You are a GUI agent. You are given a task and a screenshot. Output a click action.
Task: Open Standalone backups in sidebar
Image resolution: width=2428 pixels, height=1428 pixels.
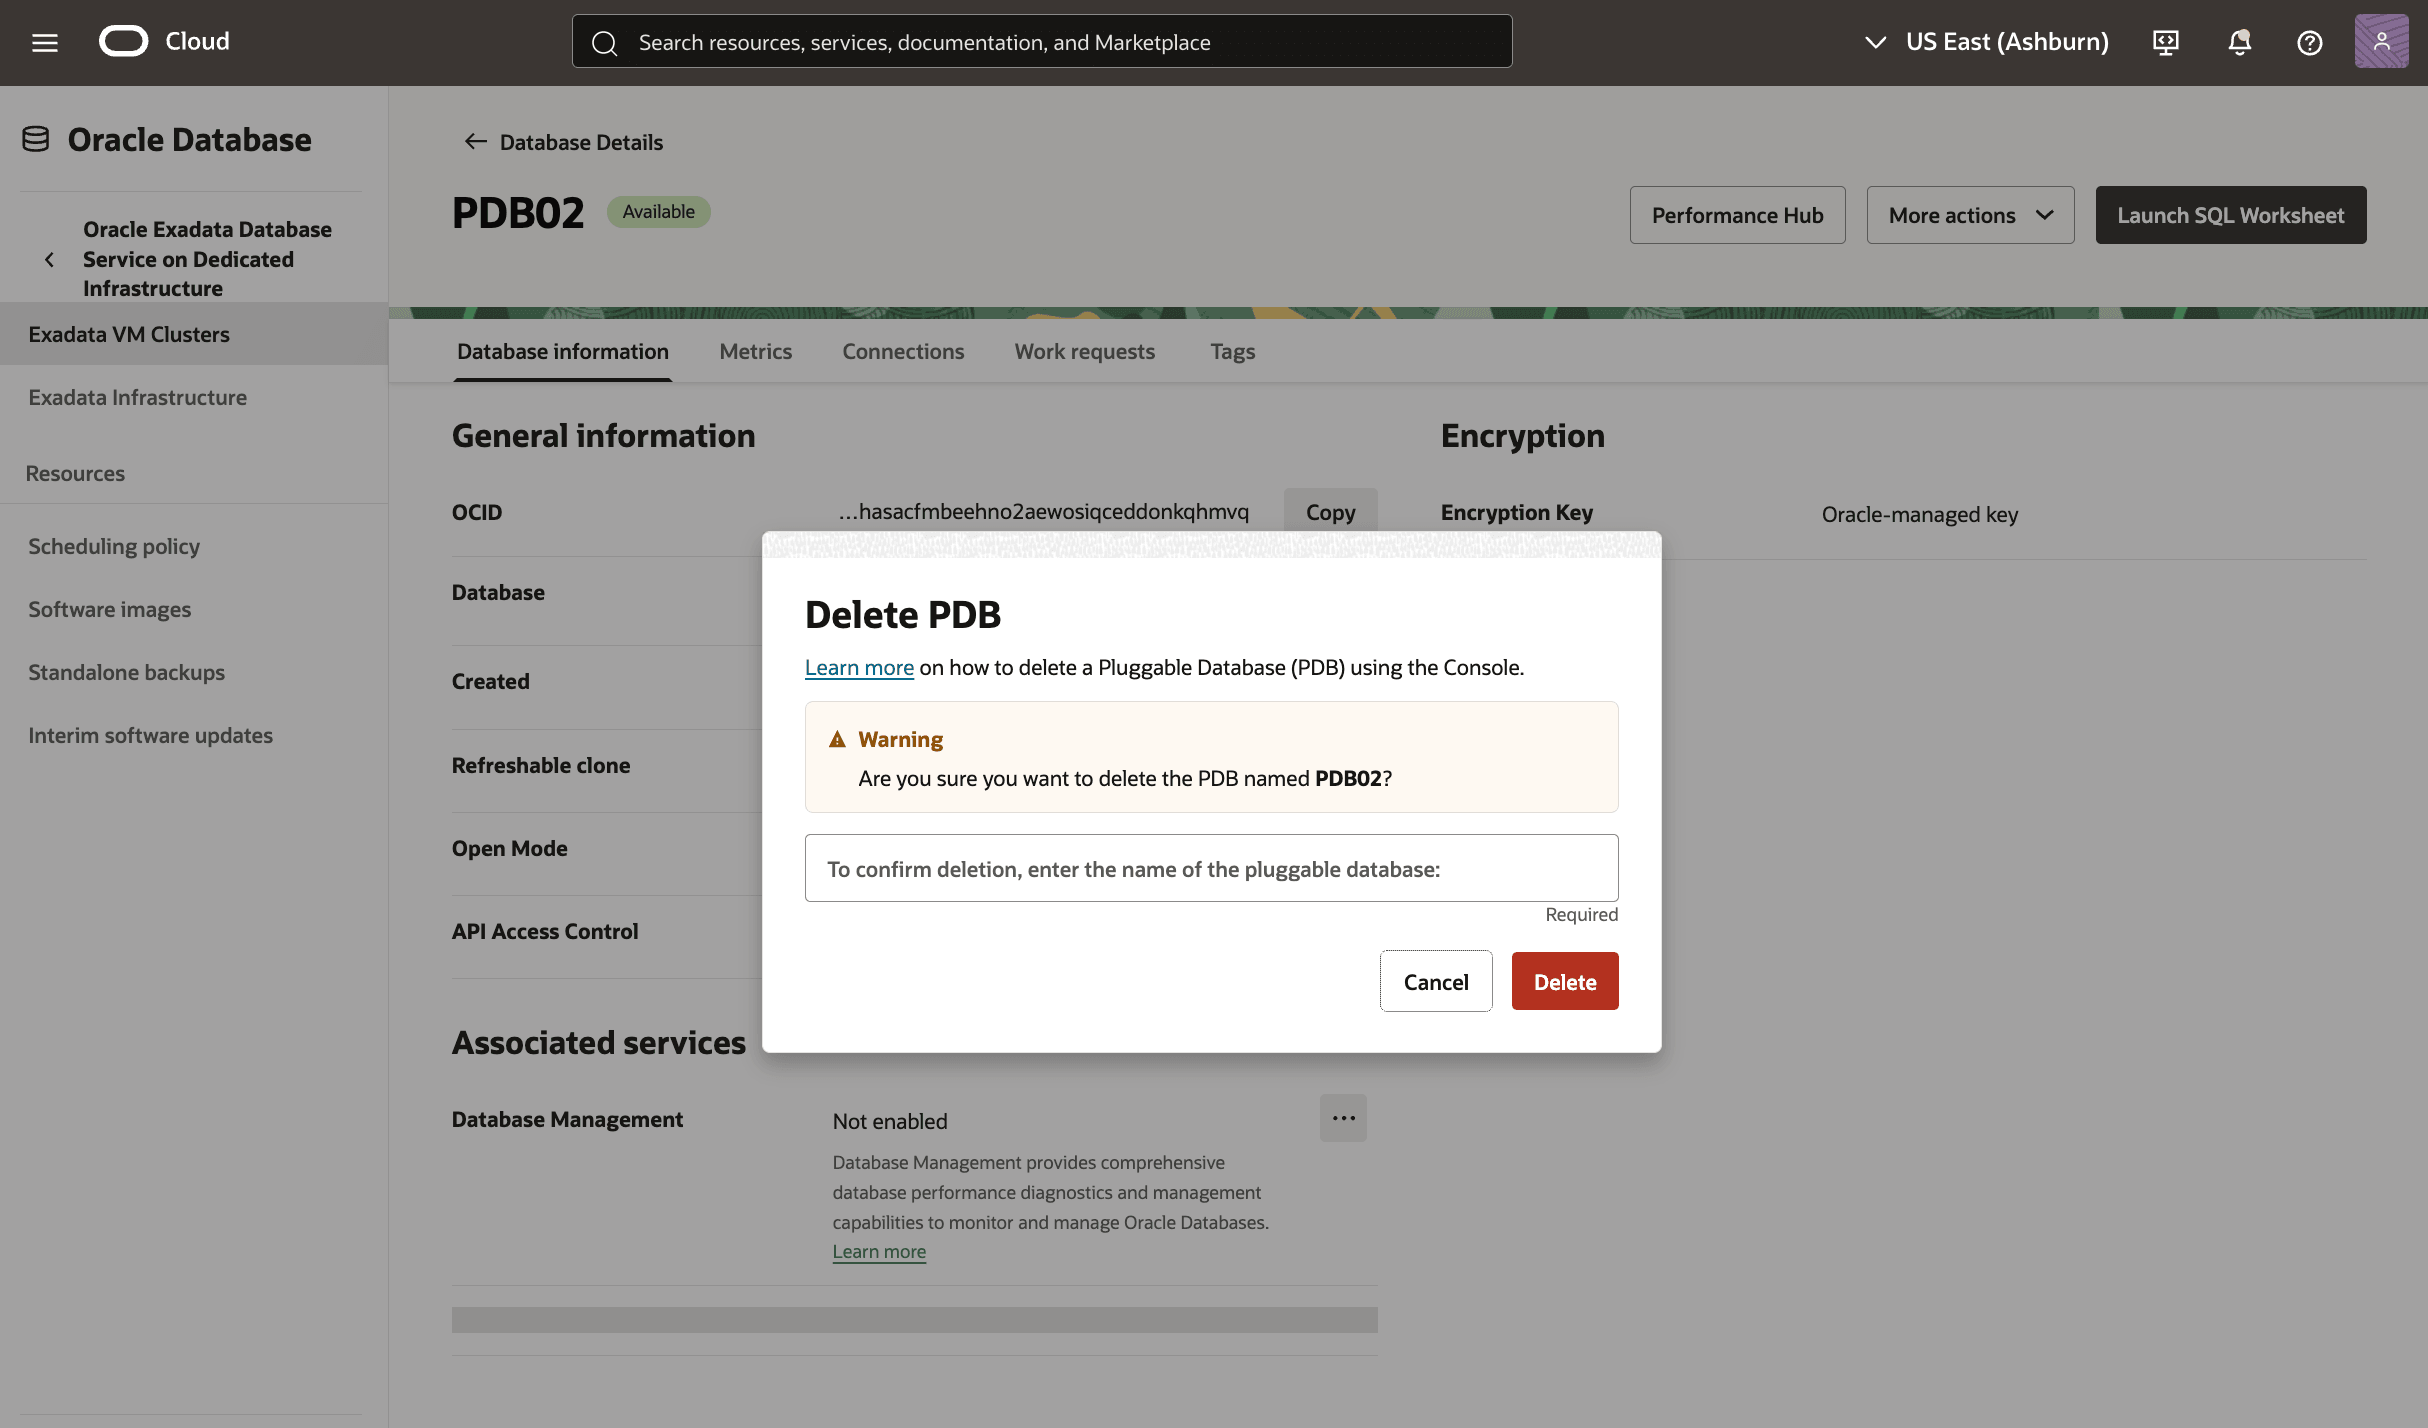(126, 672)
